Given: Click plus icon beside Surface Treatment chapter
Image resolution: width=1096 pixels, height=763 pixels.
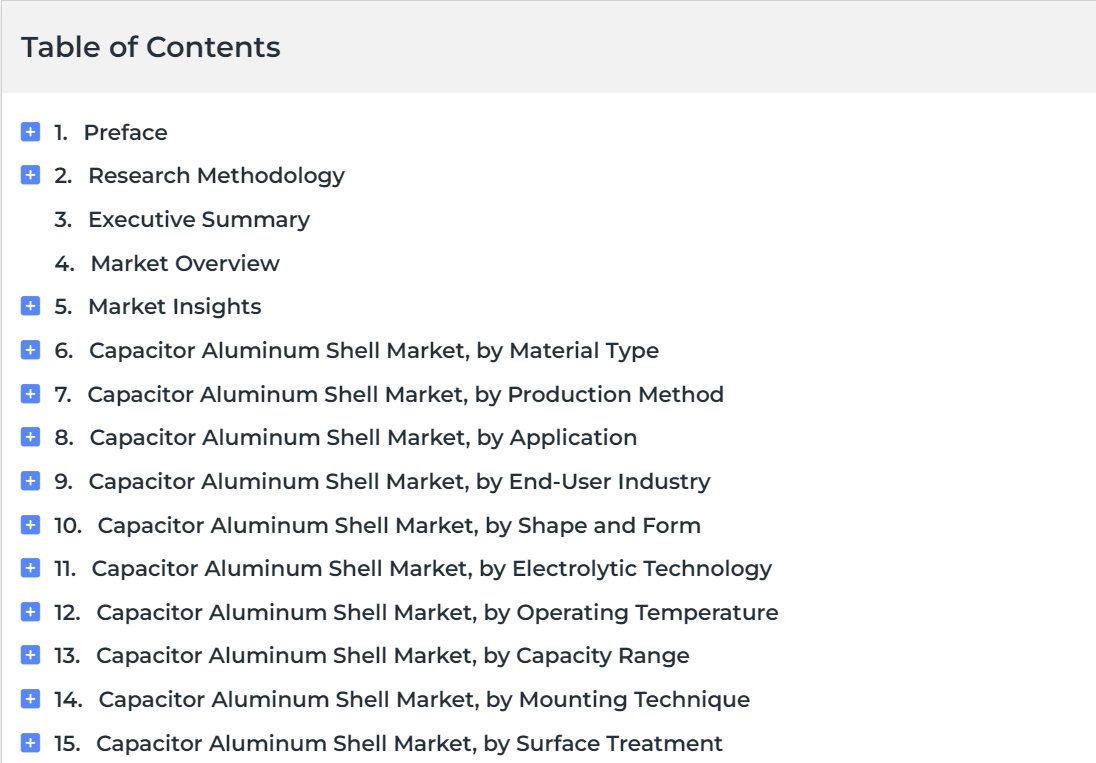Looking at the screenshot, I should click(30, 742).
